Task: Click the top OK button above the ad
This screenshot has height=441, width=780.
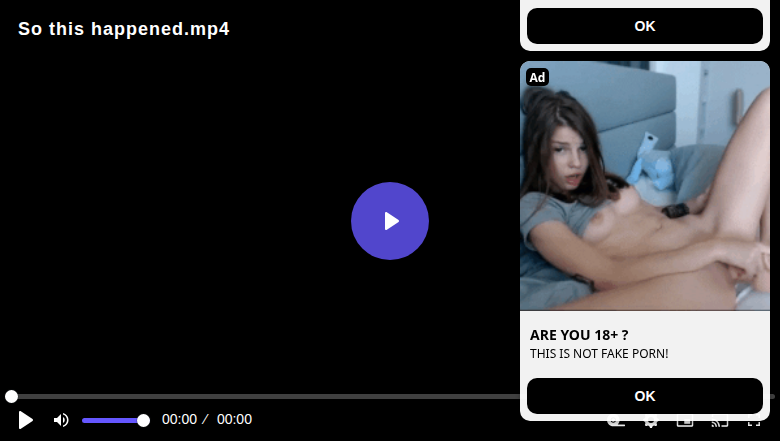Action: 645,26
